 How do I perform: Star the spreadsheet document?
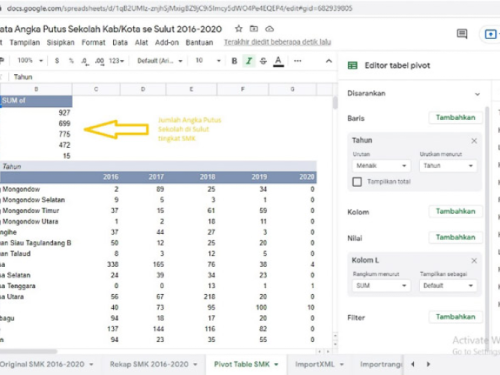[x=238, y=29]
